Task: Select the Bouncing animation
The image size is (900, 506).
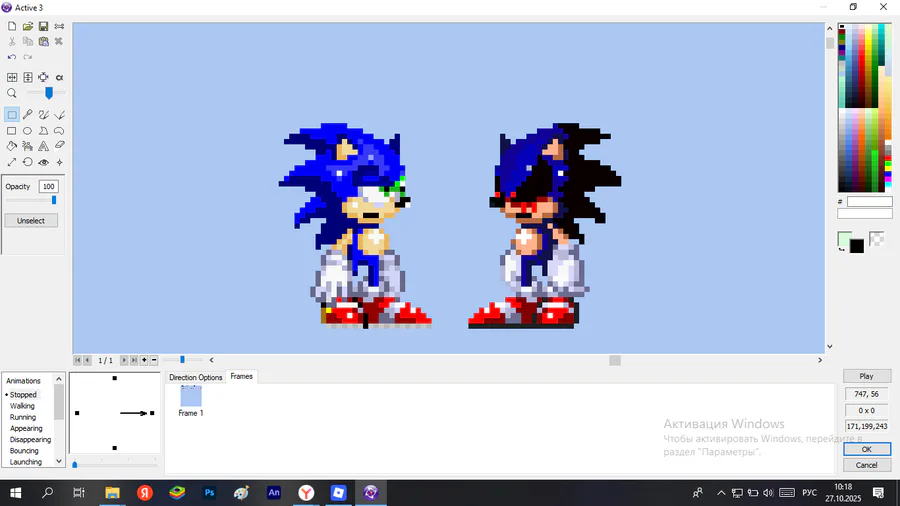Action: [x=24, y=451]
